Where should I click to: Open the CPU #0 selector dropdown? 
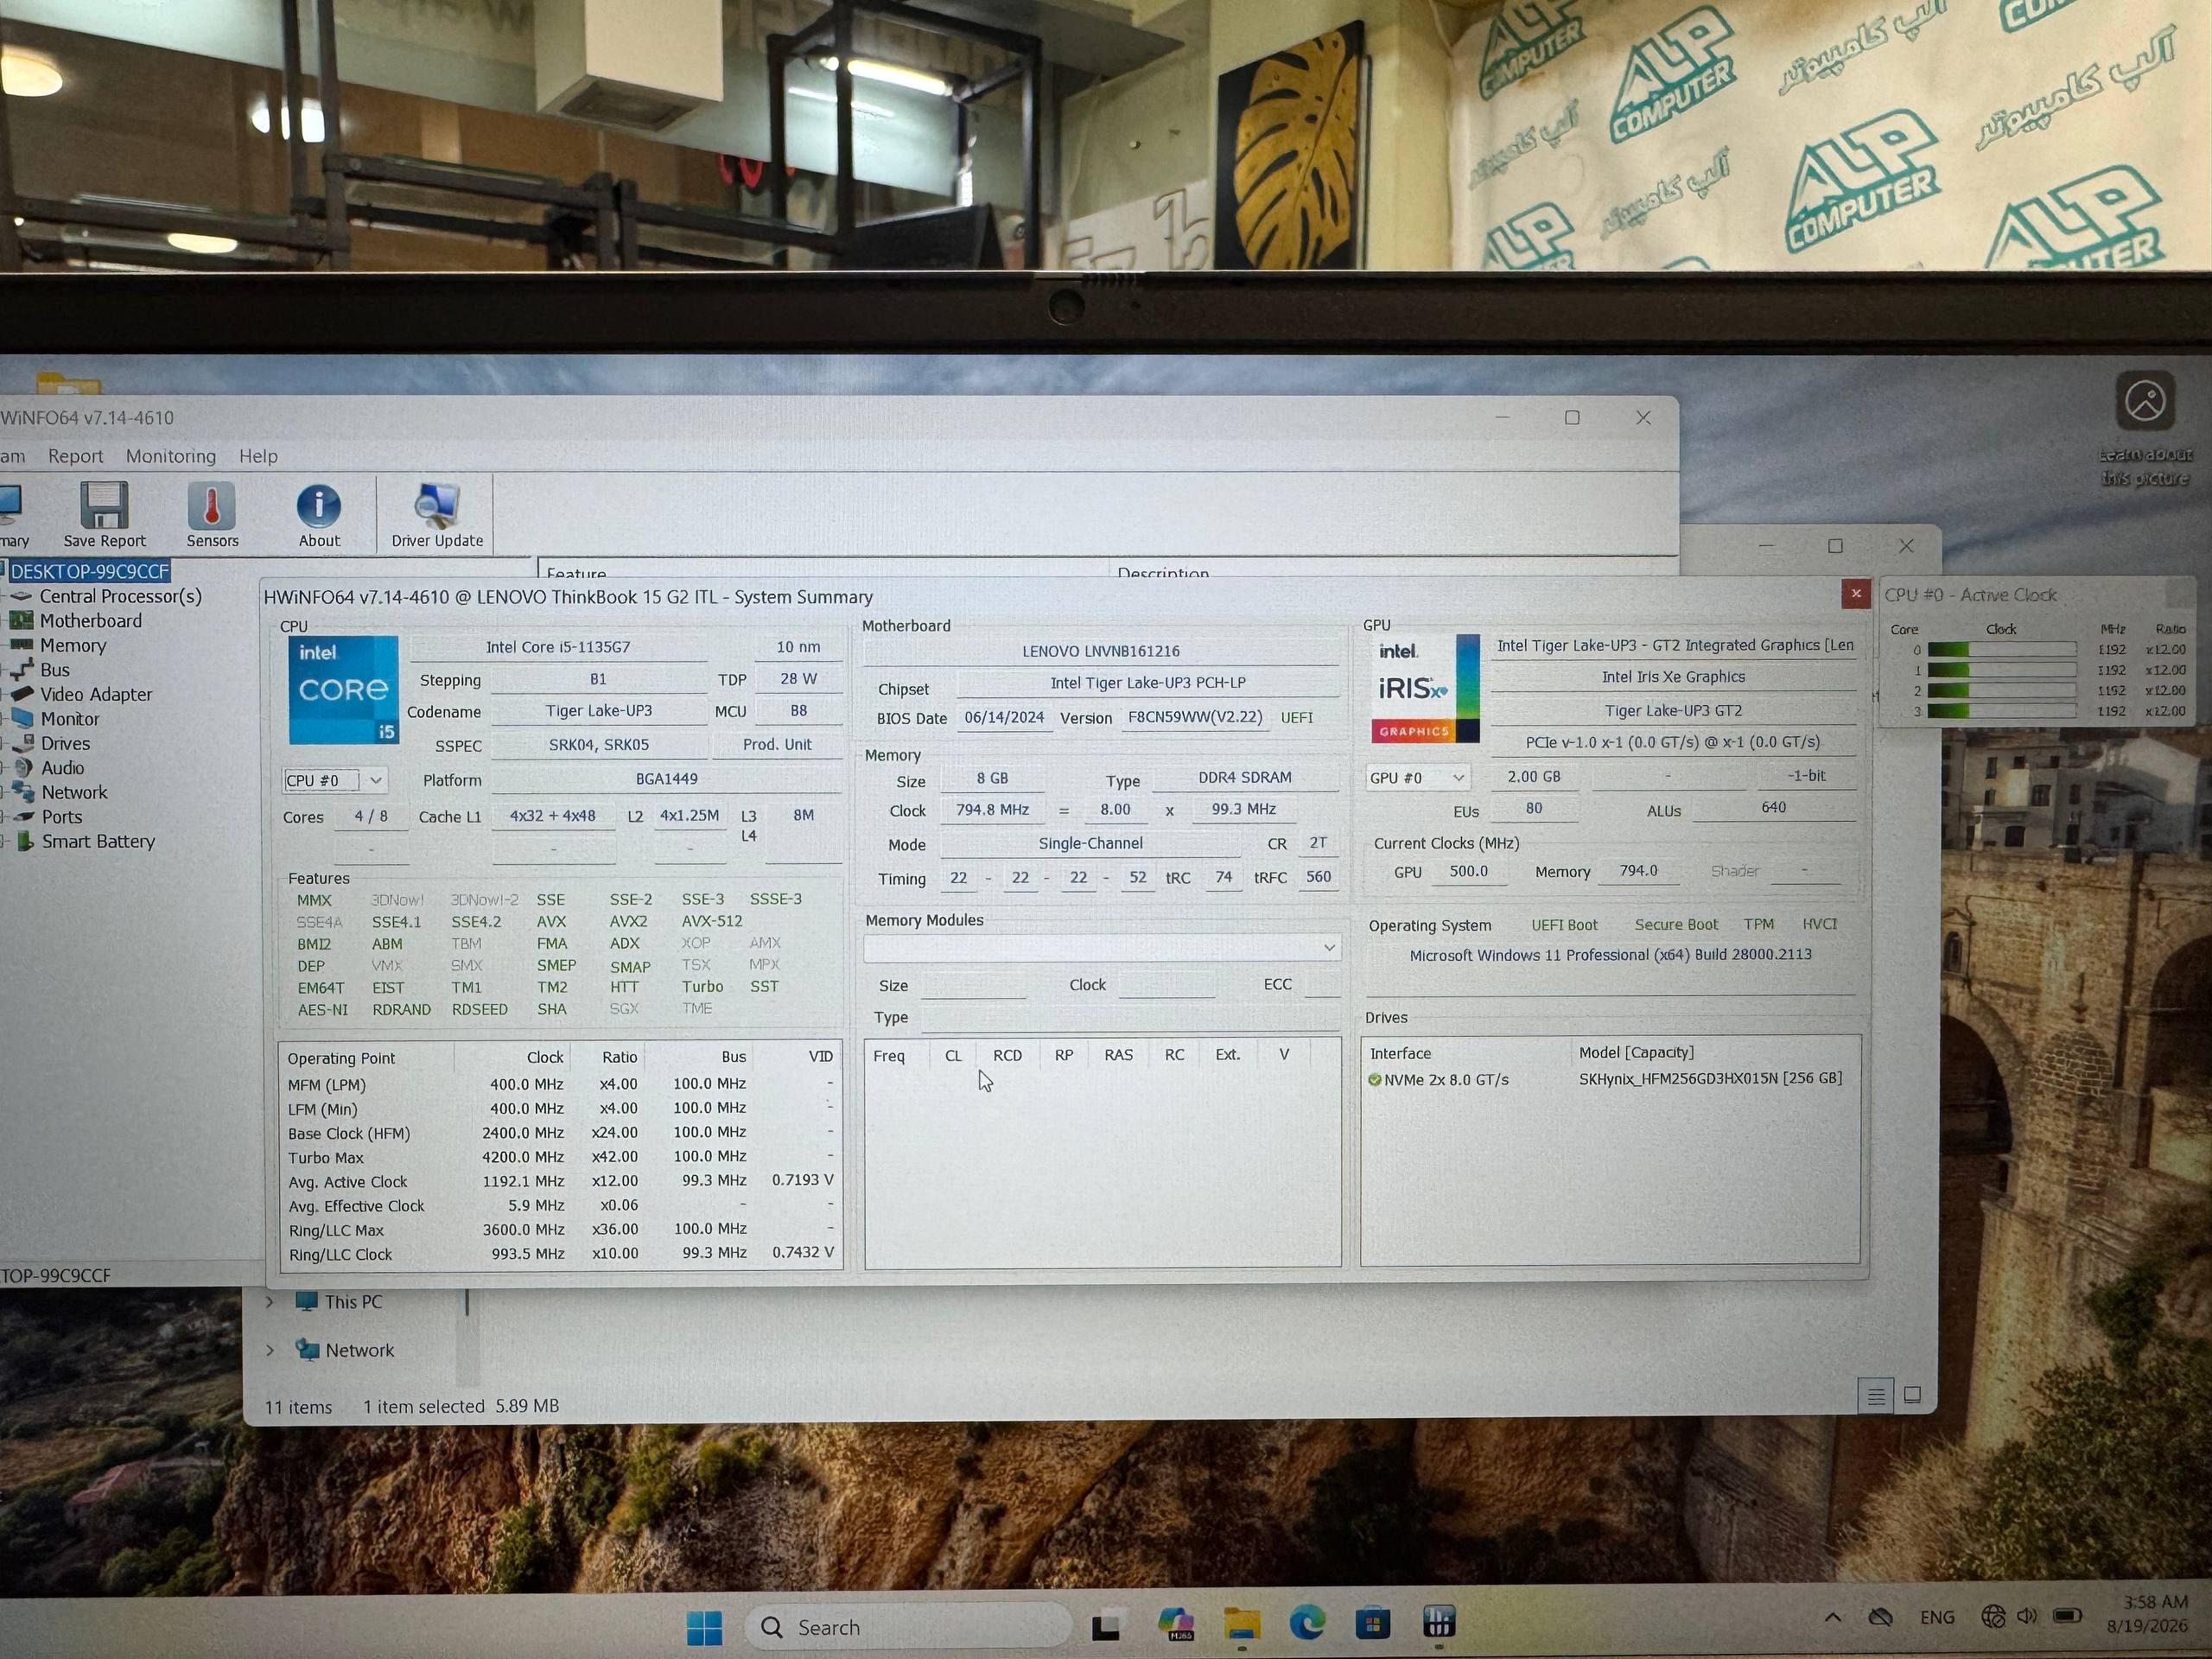pos(335,780)
